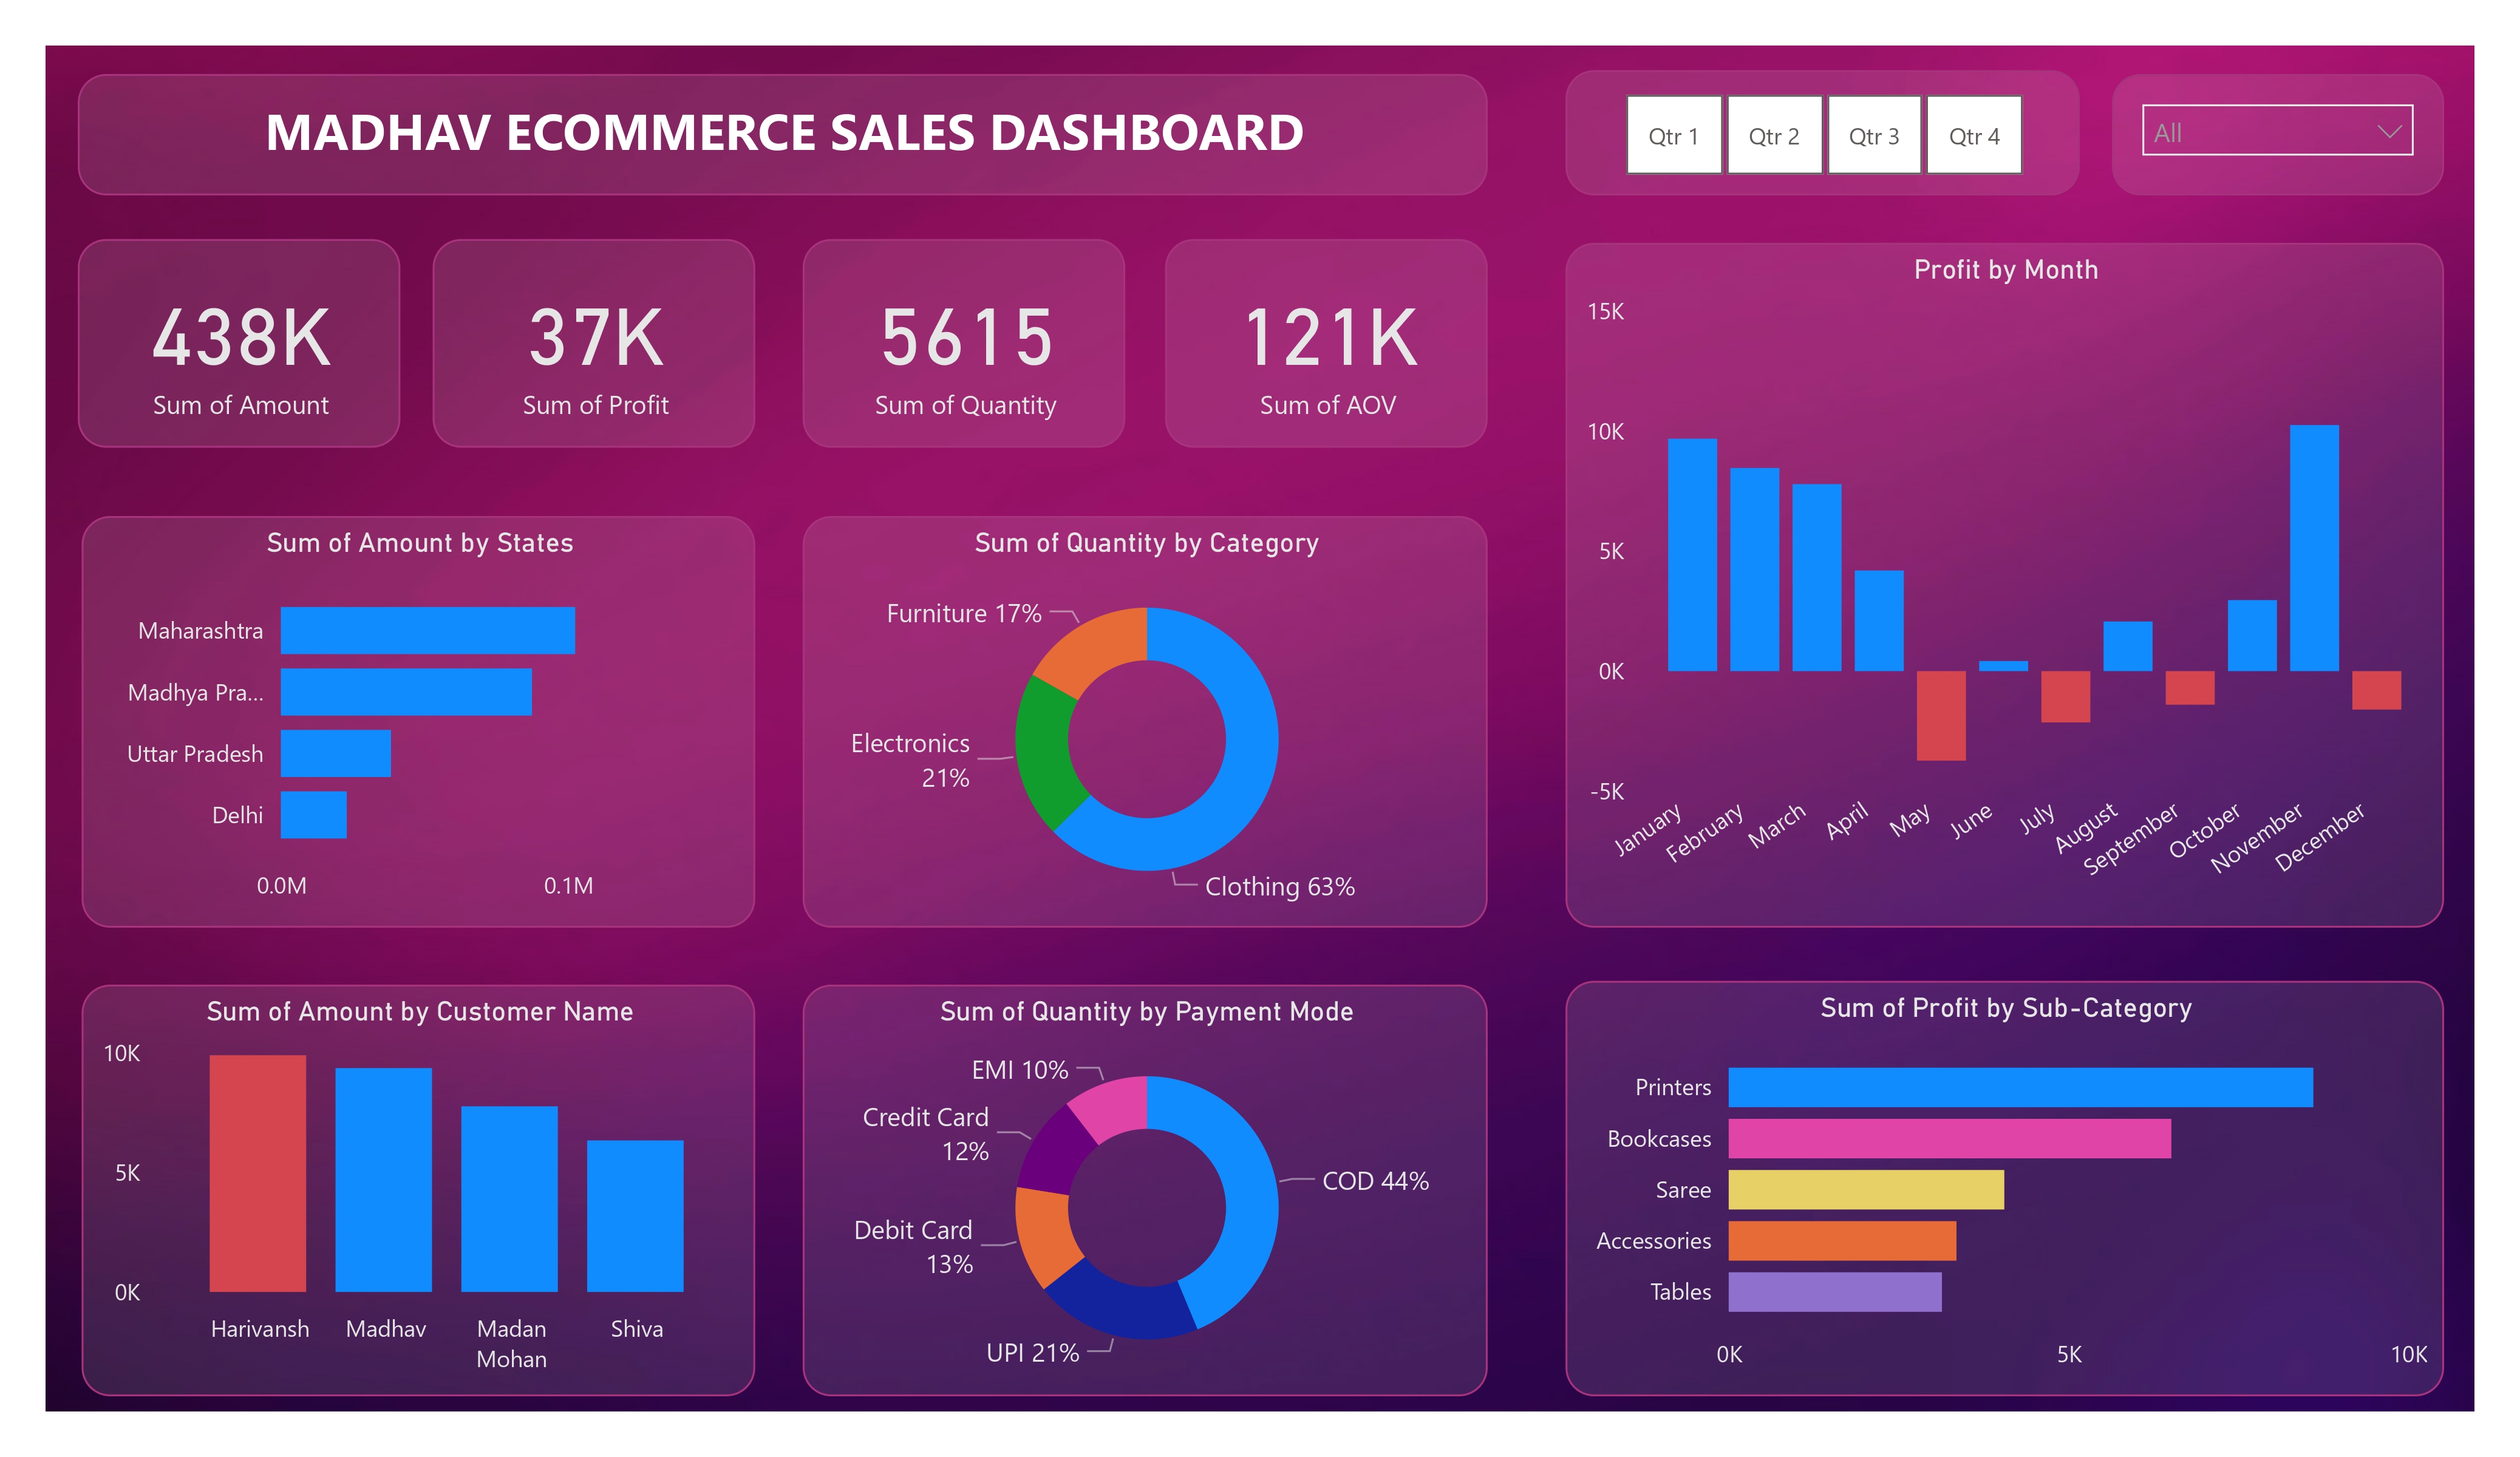This screenshot has height=1457, width=2520.
Task: Select the Printers sub-category bar
Action: pyautogui.click(x=2021, y=1087)
